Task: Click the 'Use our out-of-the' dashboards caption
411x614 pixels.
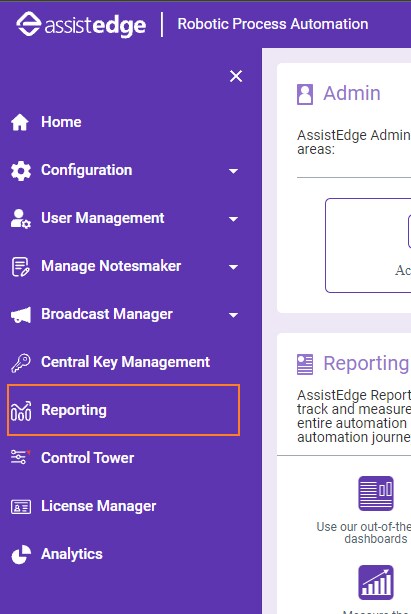Action: pos(364,533)
